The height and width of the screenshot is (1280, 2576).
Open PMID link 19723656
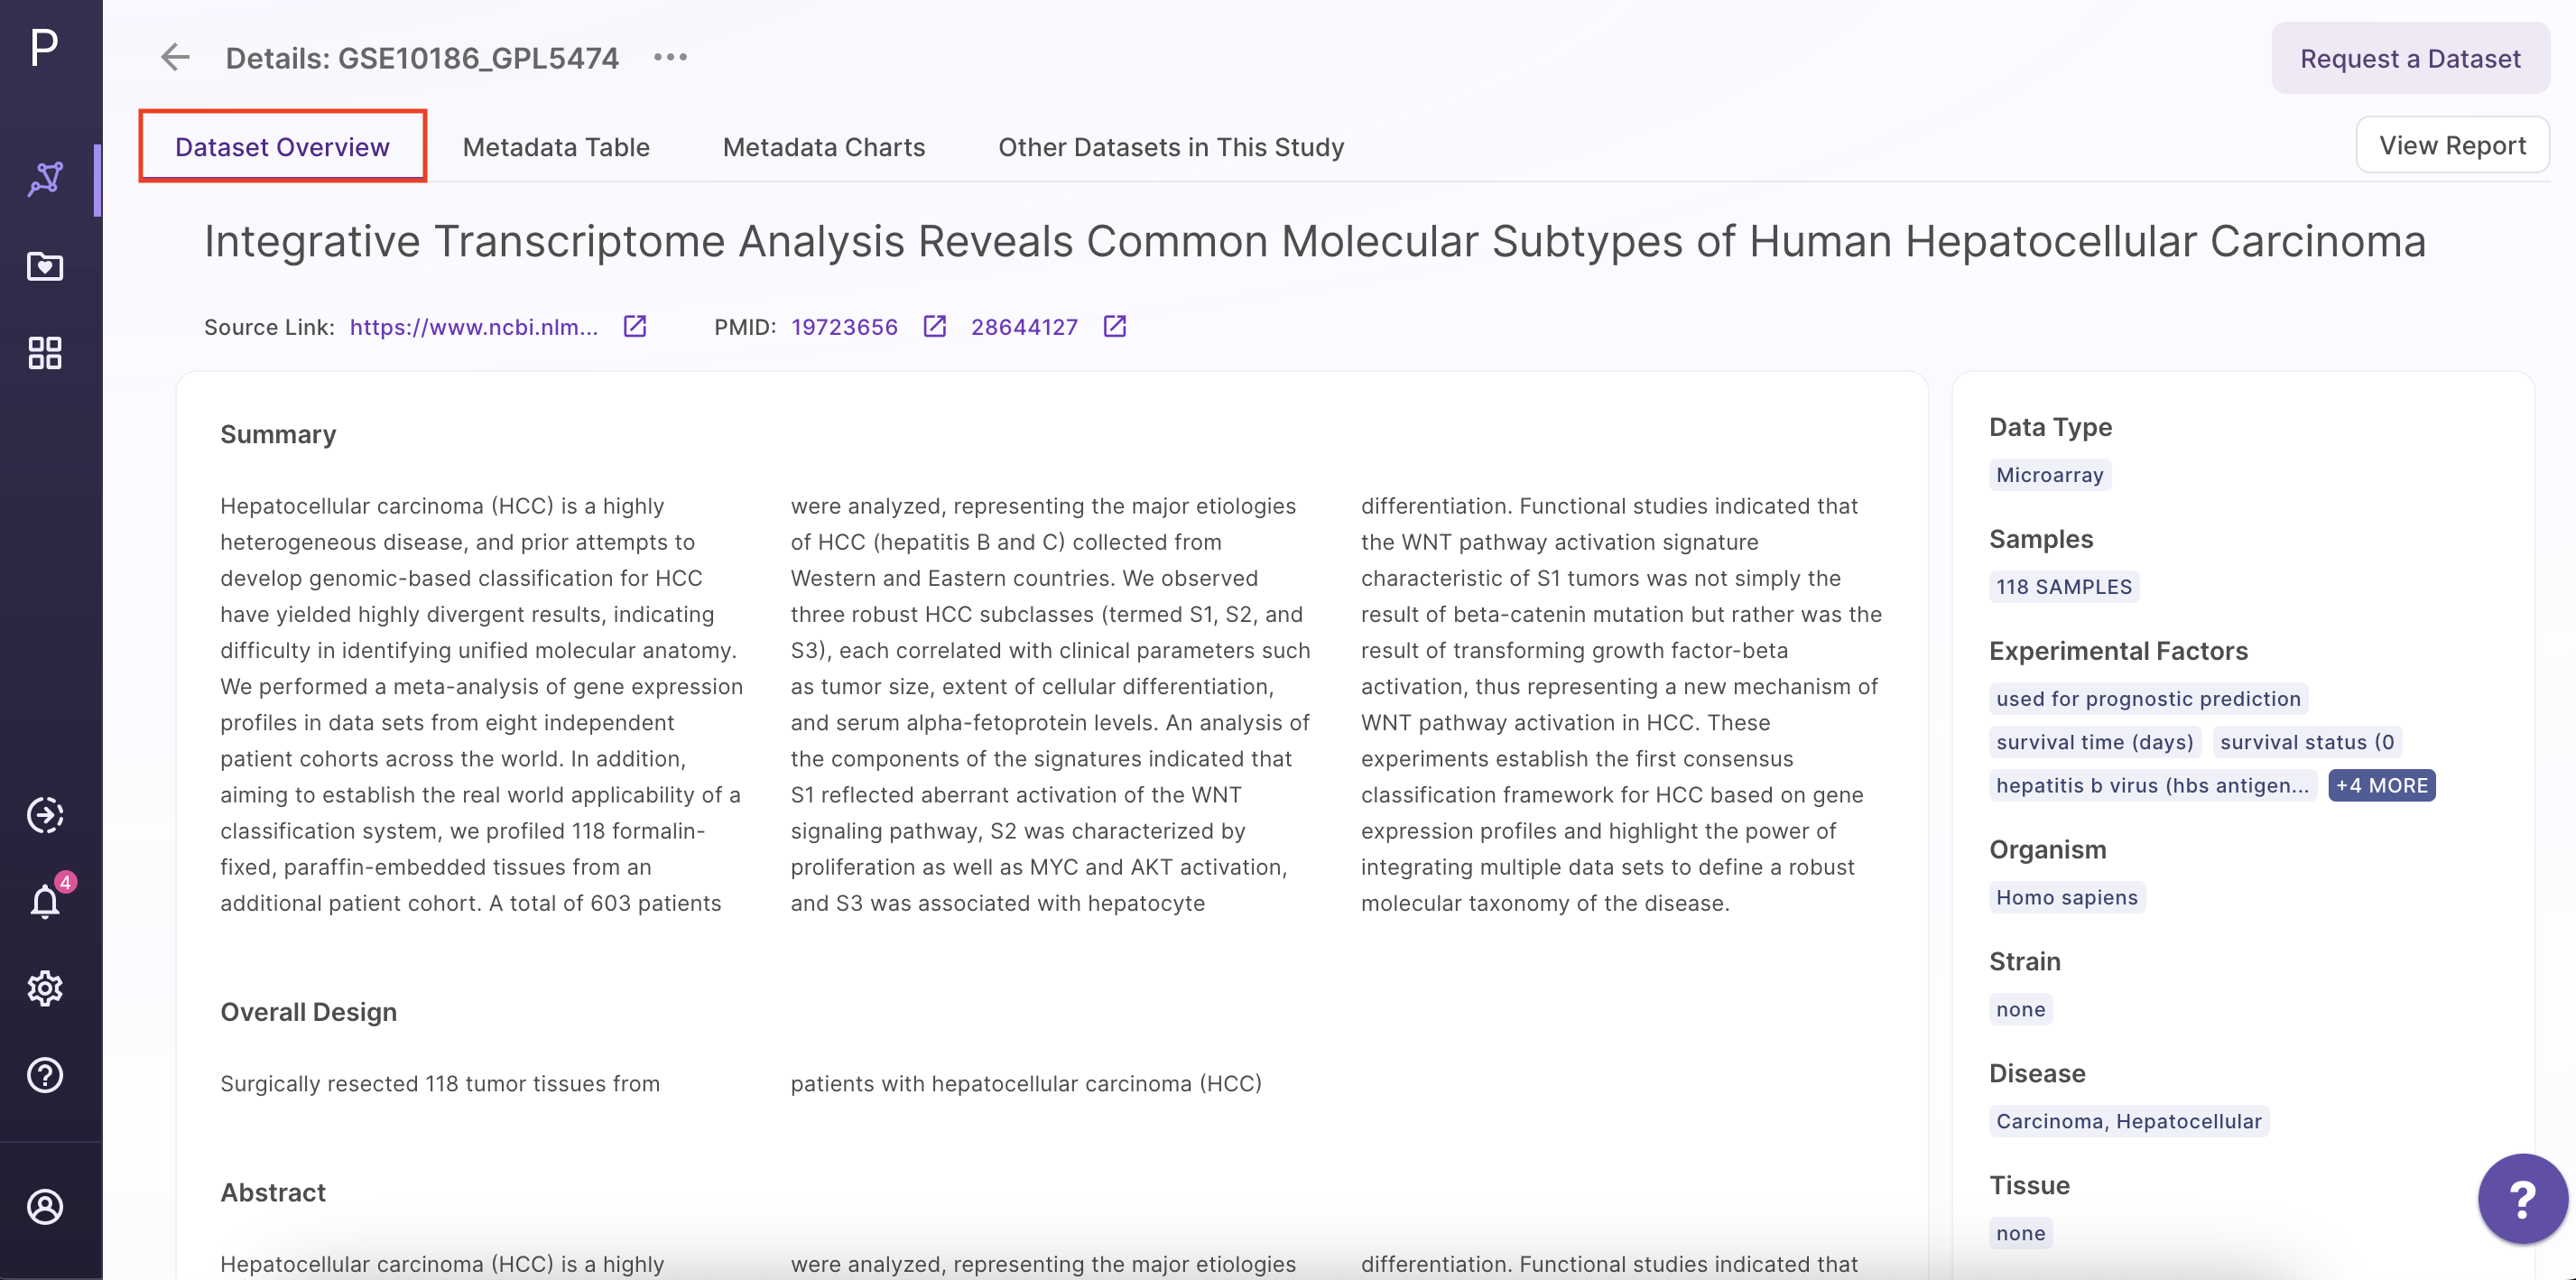pyautogui.click(x=844, y=327)
